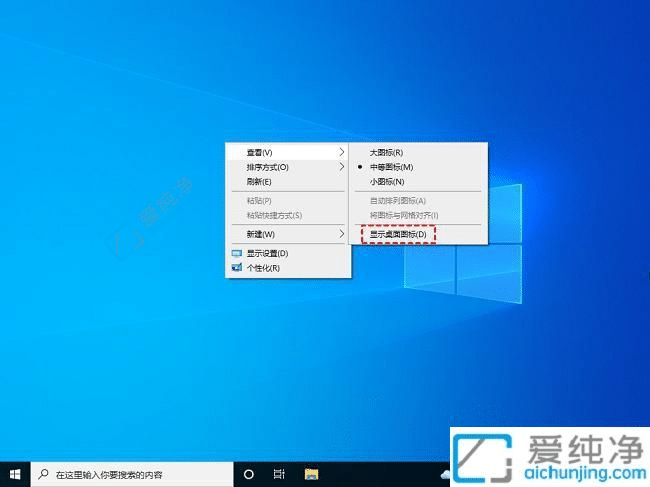Expand the 排序方式(O) submenu arrow
The width and height of the screenshot is (650, 487).
[342, 167]
